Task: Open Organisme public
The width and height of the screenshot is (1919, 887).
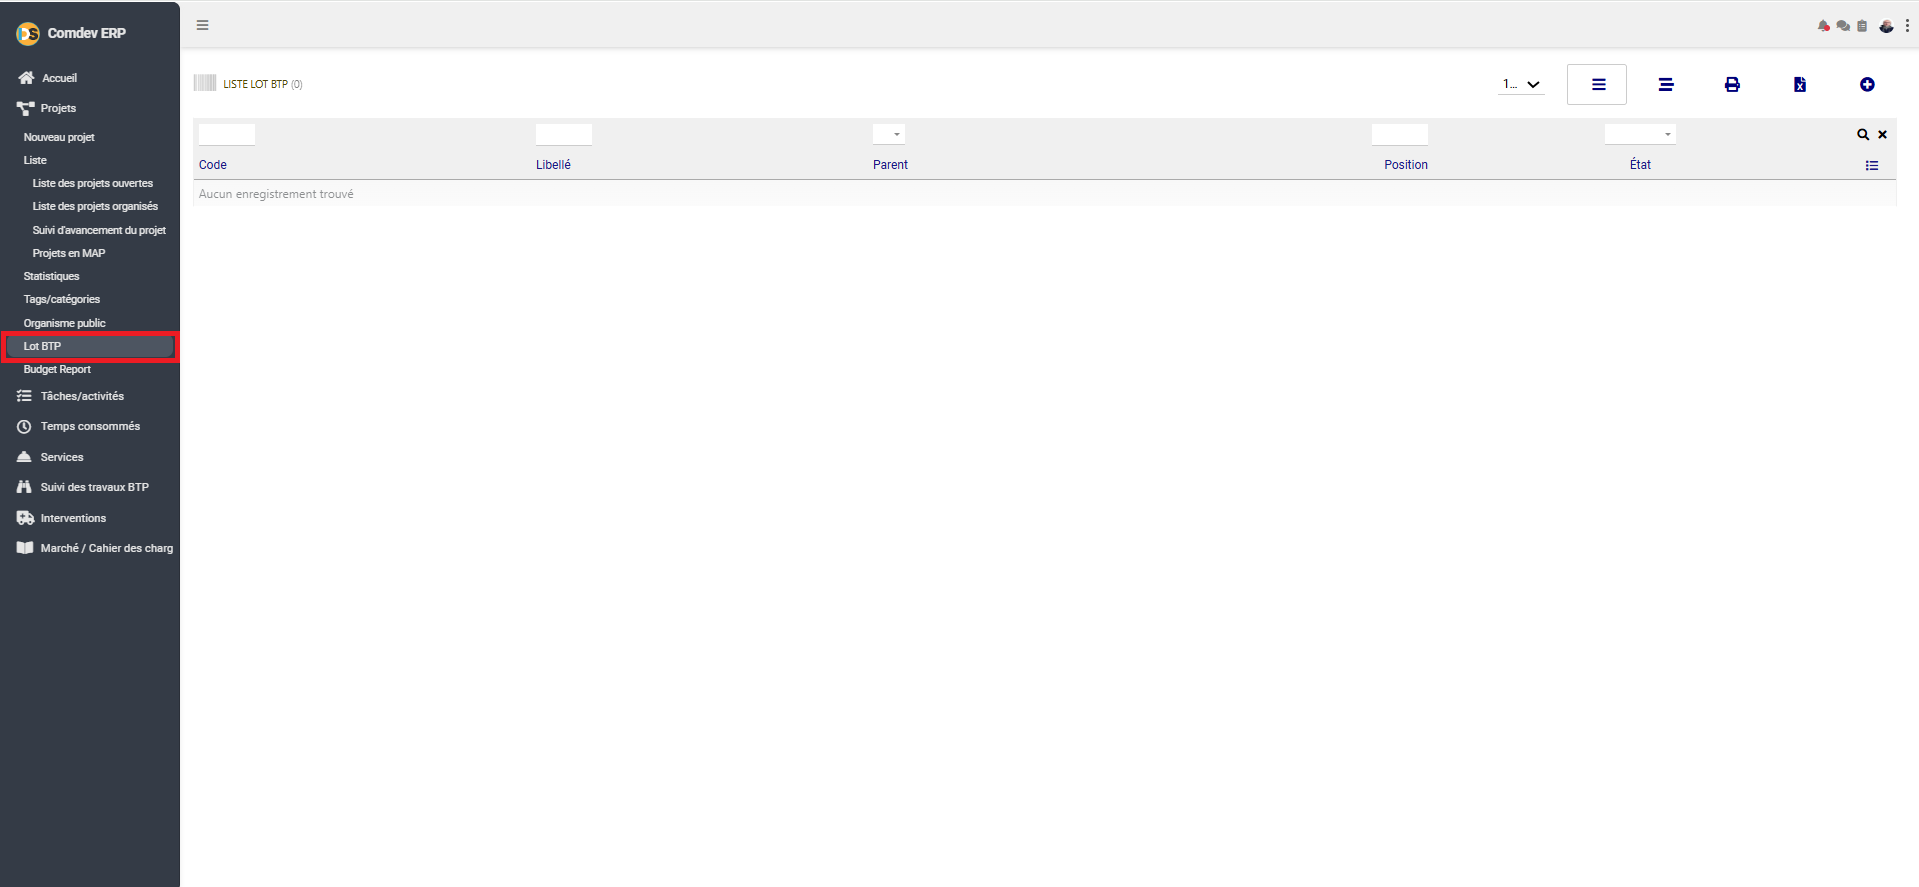Action: click(65, 323)
